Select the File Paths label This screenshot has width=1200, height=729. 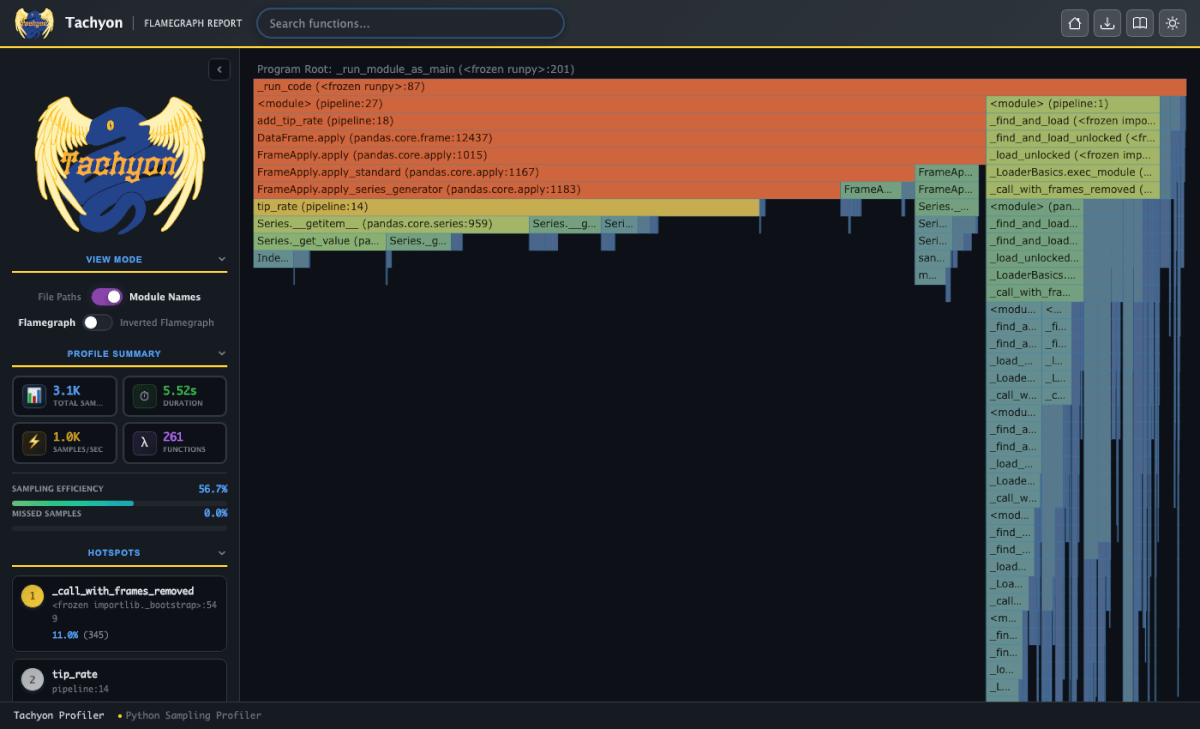click(x=59, y=297)
